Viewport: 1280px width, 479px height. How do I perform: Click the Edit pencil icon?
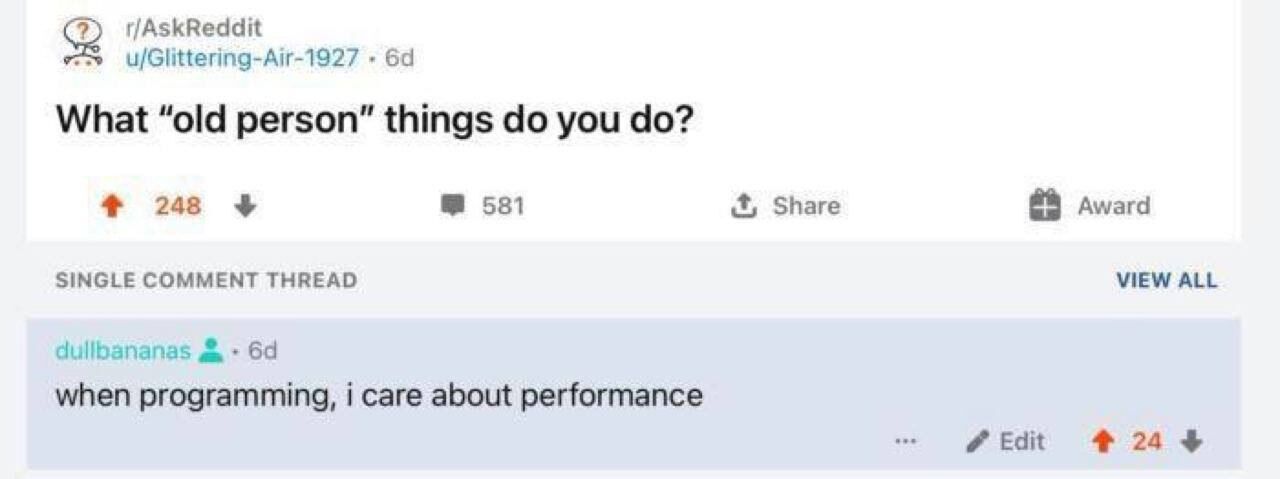click(x=978, y=441)
